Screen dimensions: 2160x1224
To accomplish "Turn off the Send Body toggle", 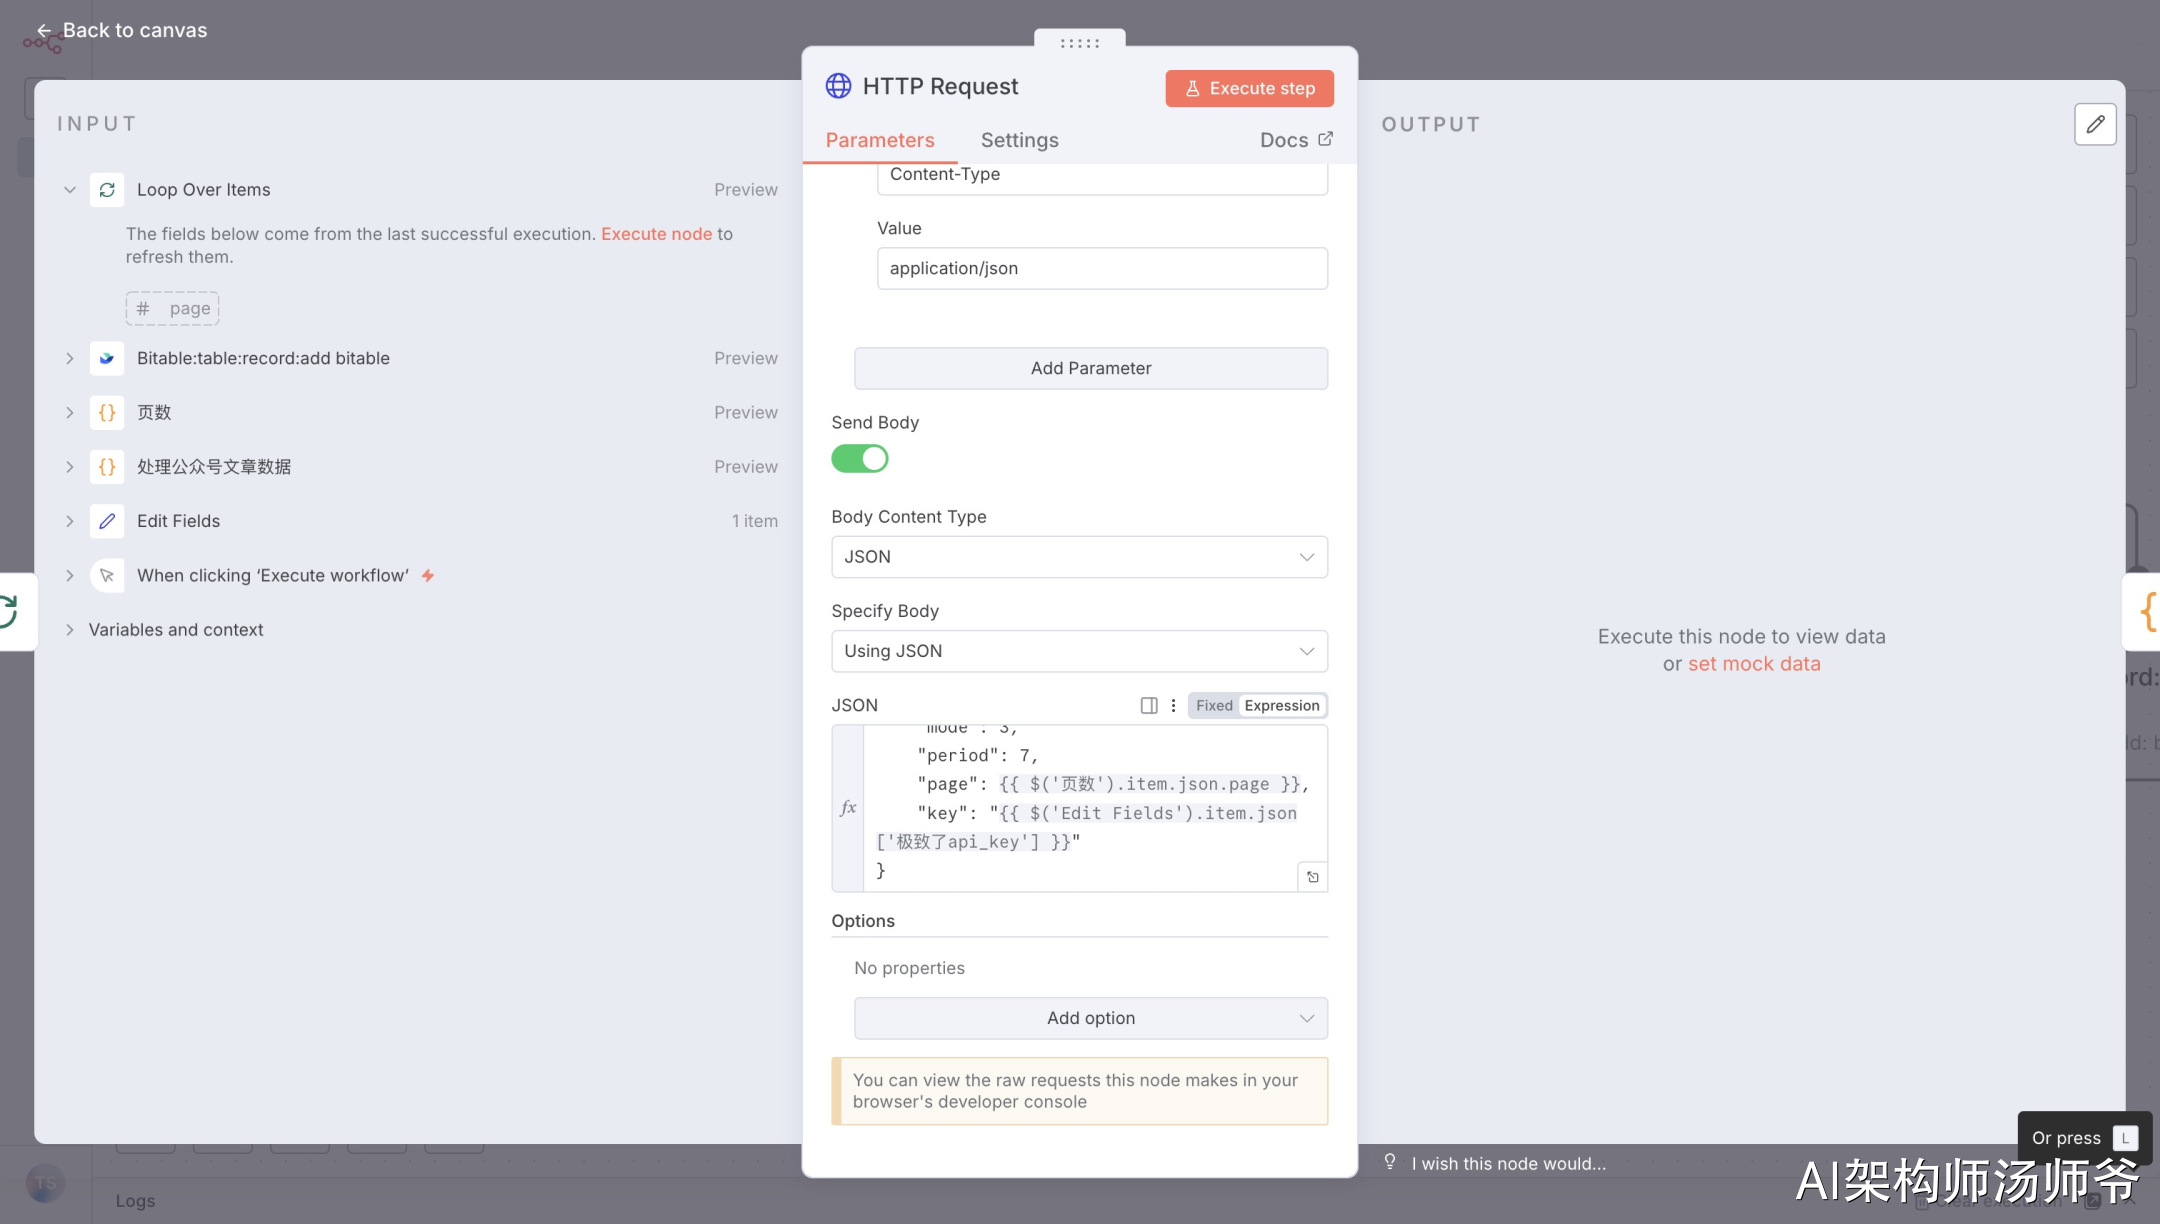I will point(859,459).
